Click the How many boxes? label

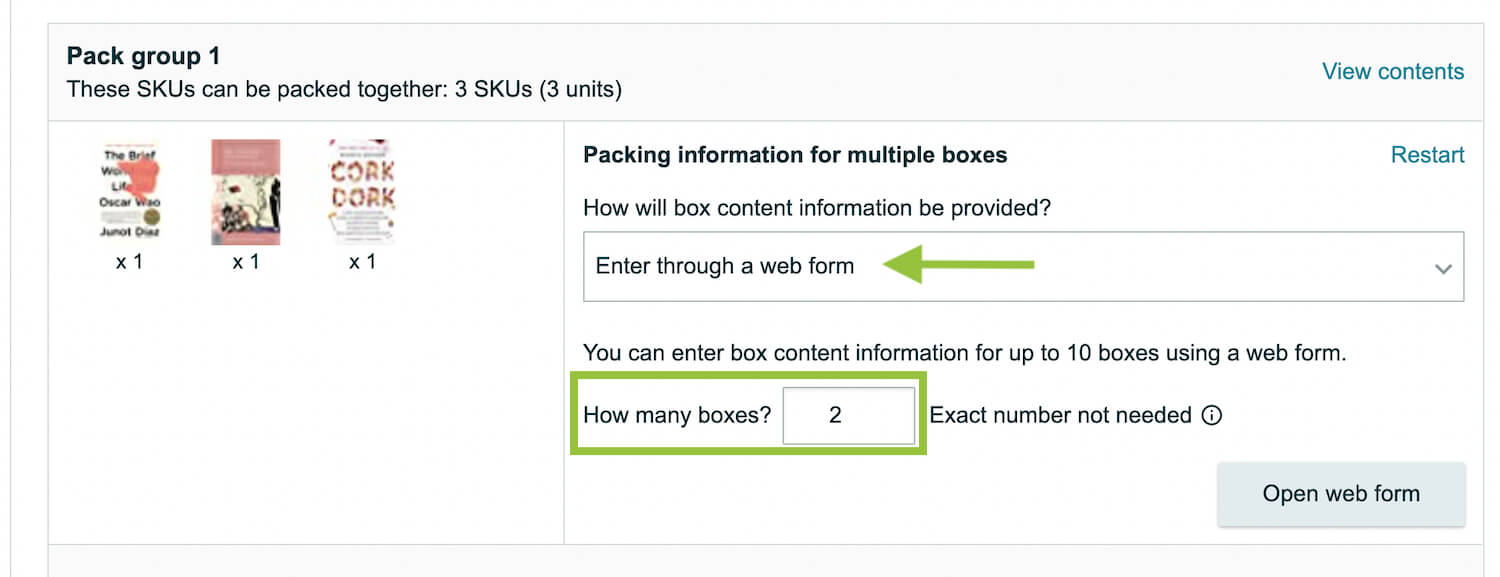click(x=677, y=415)
